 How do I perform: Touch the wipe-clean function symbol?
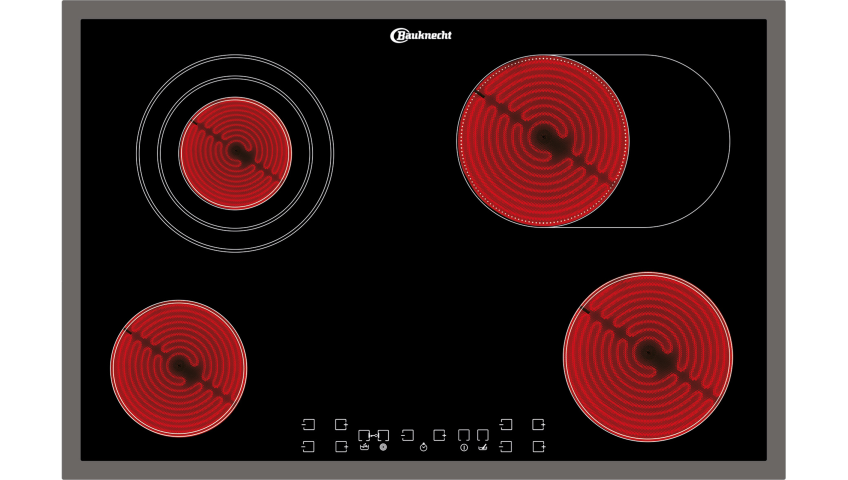[482, 446]
